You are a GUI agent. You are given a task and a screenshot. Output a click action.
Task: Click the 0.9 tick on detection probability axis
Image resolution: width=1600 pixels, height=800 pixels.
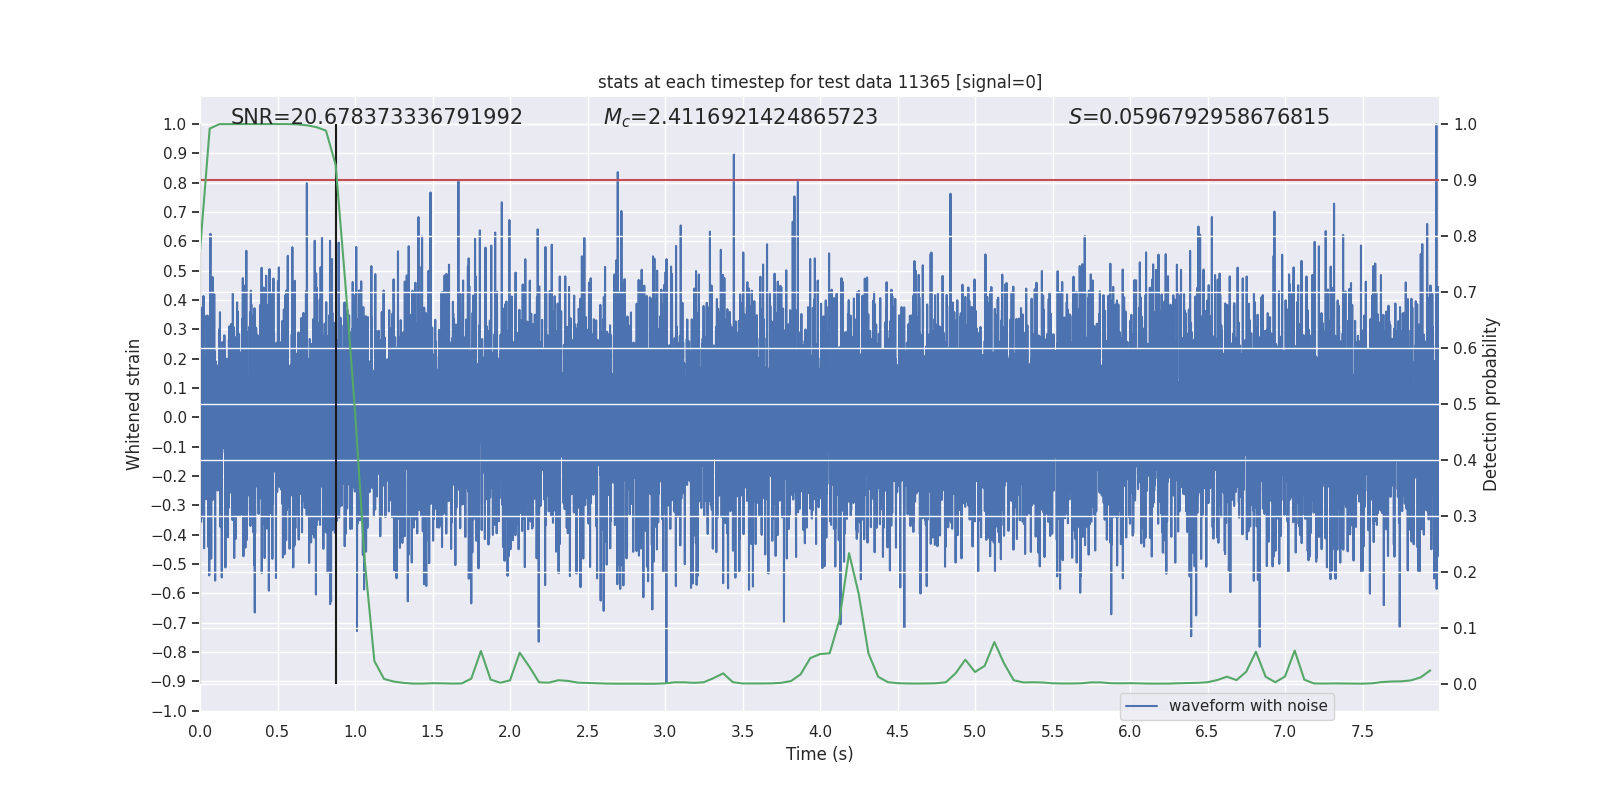point(1465,181)
